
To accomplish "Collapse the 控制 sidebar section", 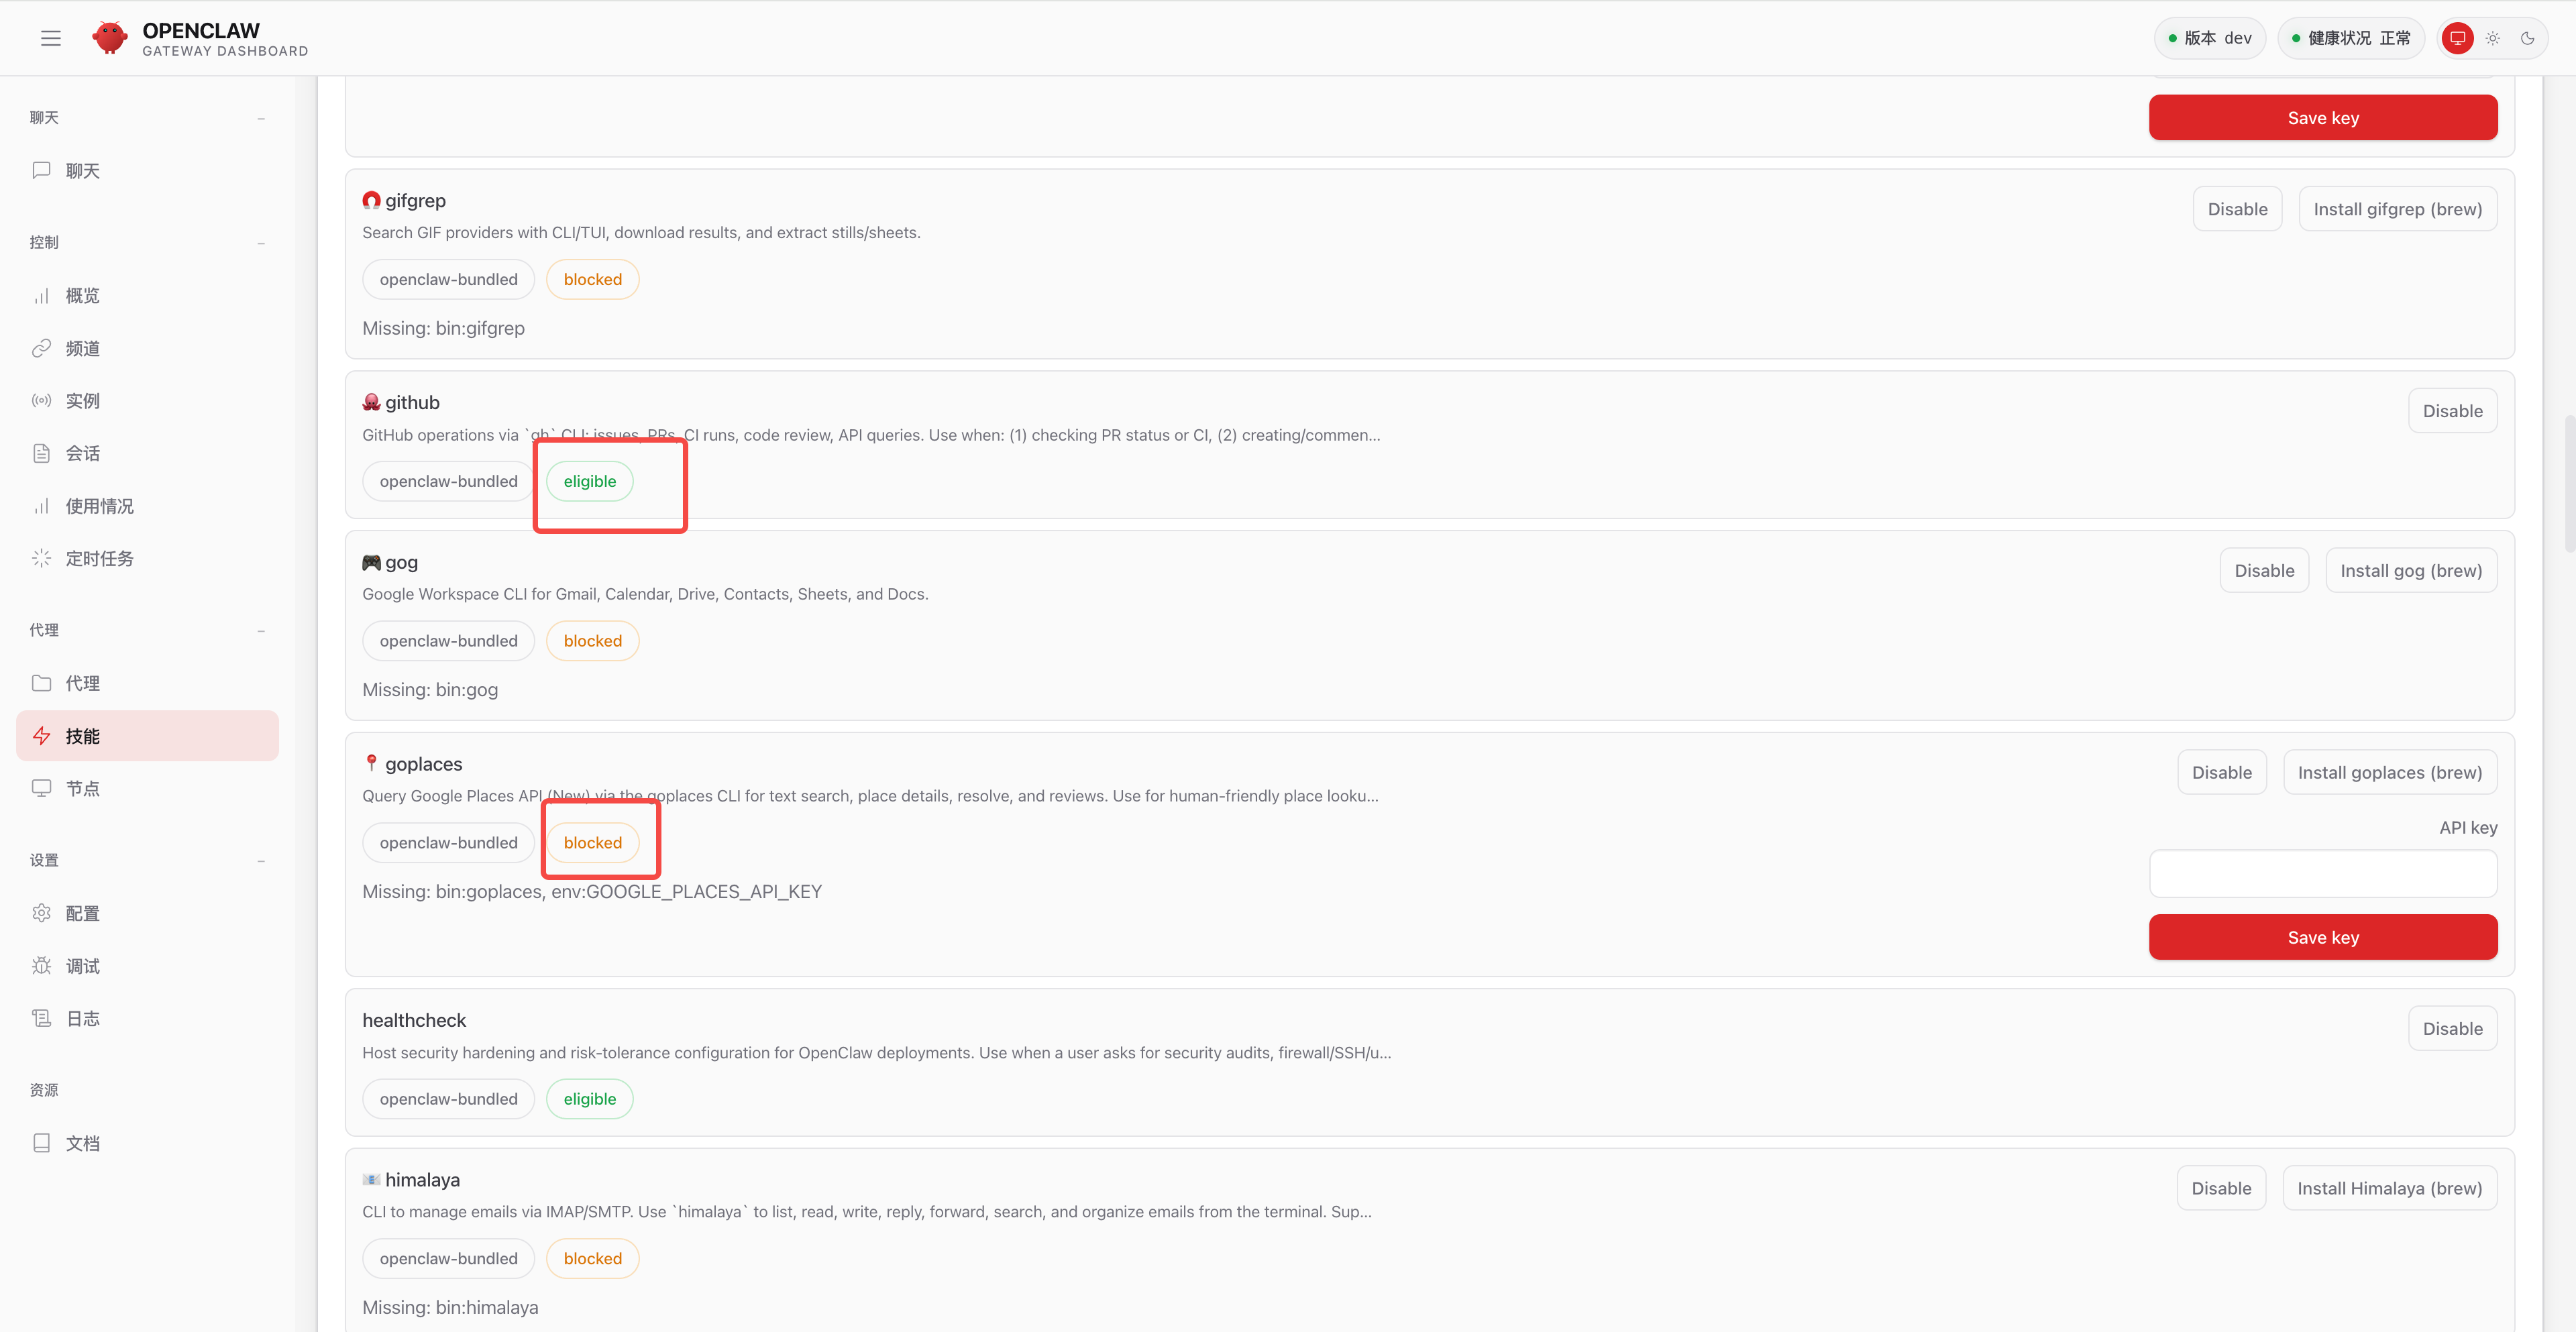I will coord(261,243).
